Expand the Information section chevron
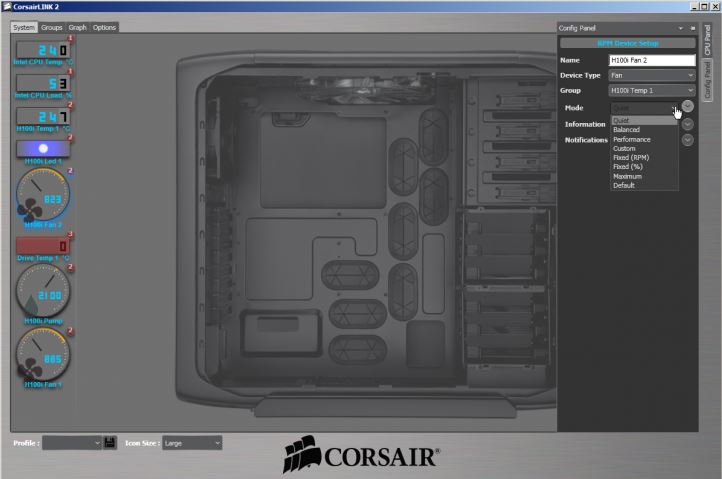The image size is (722, 479). click(x=687, y=124)
